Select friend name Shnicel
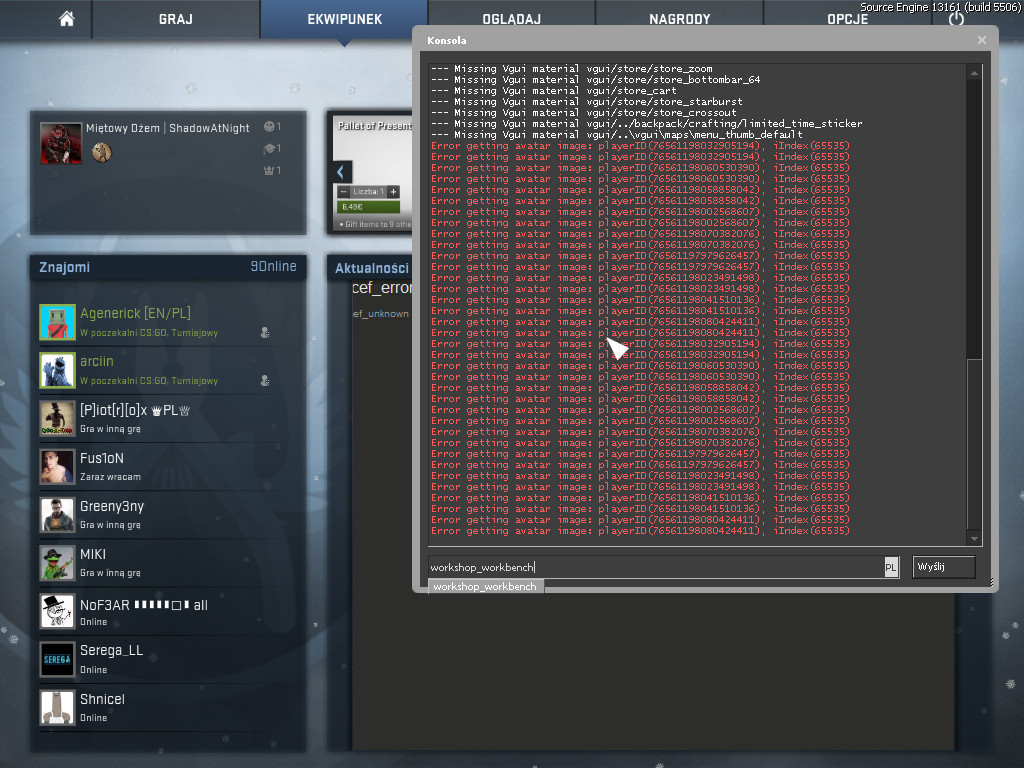Screen dimensions: 1024x768 tap(102, 699)
